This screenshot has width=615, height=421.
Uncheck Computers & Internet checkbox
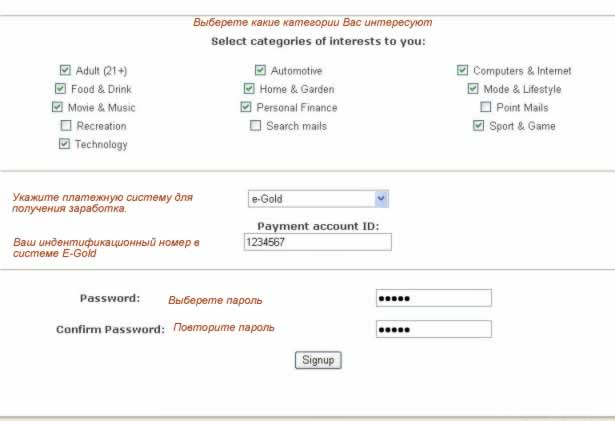[x=462, y=70]
